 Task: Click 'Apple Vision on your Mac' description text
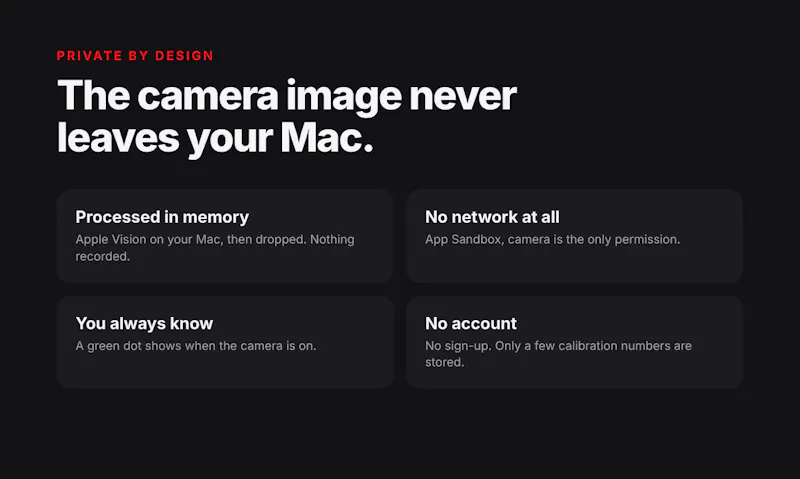coord(148,239)
